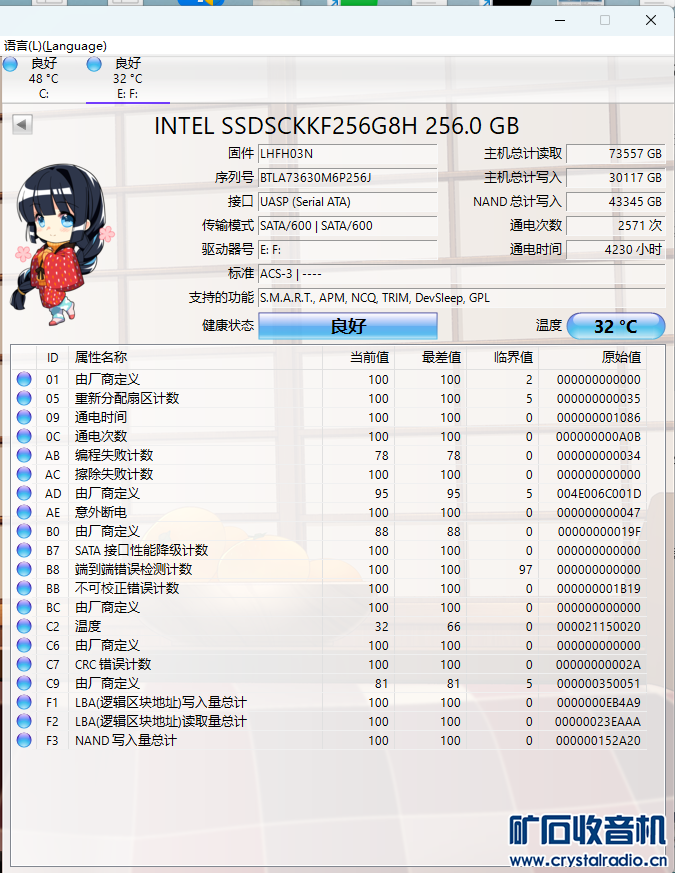Click the status orb in row B7 SATA接口性能降级计数
The image size is (675, 873).
click(24, 550)
